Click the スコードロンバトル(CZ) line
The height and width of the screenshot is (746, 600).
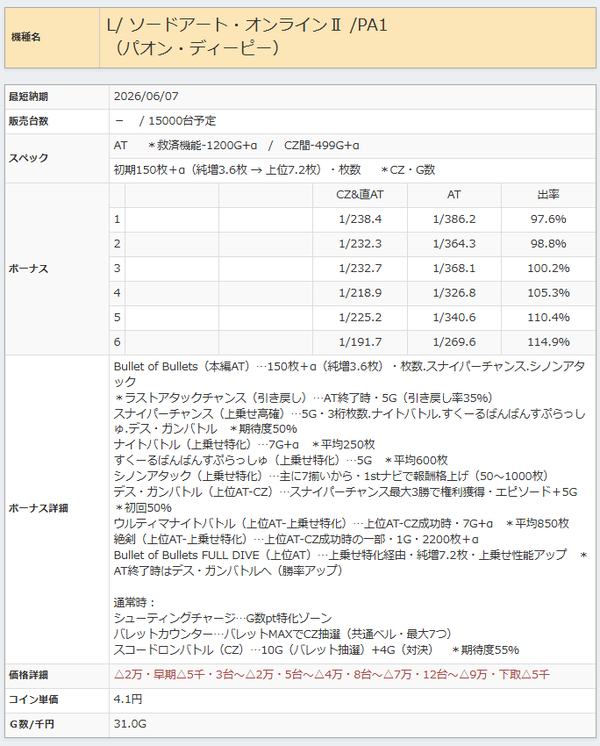click(316, 650)
